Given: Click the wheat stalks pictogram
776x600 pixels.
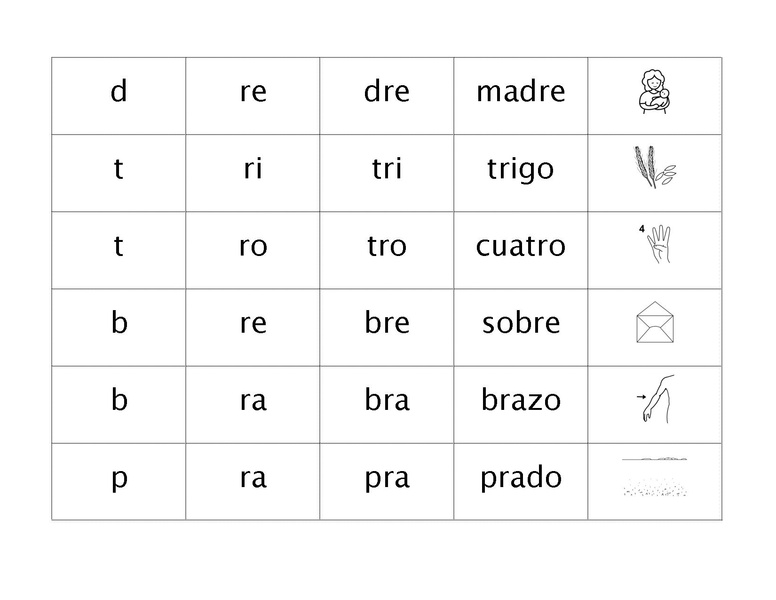Looking at the screenshot, I should [655, 167].
